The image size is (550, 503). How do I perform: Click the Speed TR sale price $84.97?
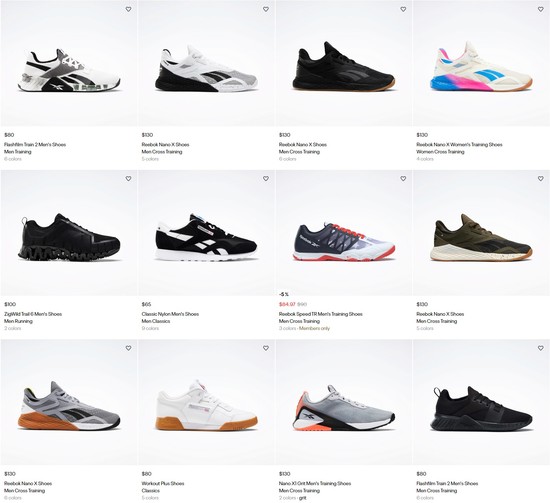(287, 304)
